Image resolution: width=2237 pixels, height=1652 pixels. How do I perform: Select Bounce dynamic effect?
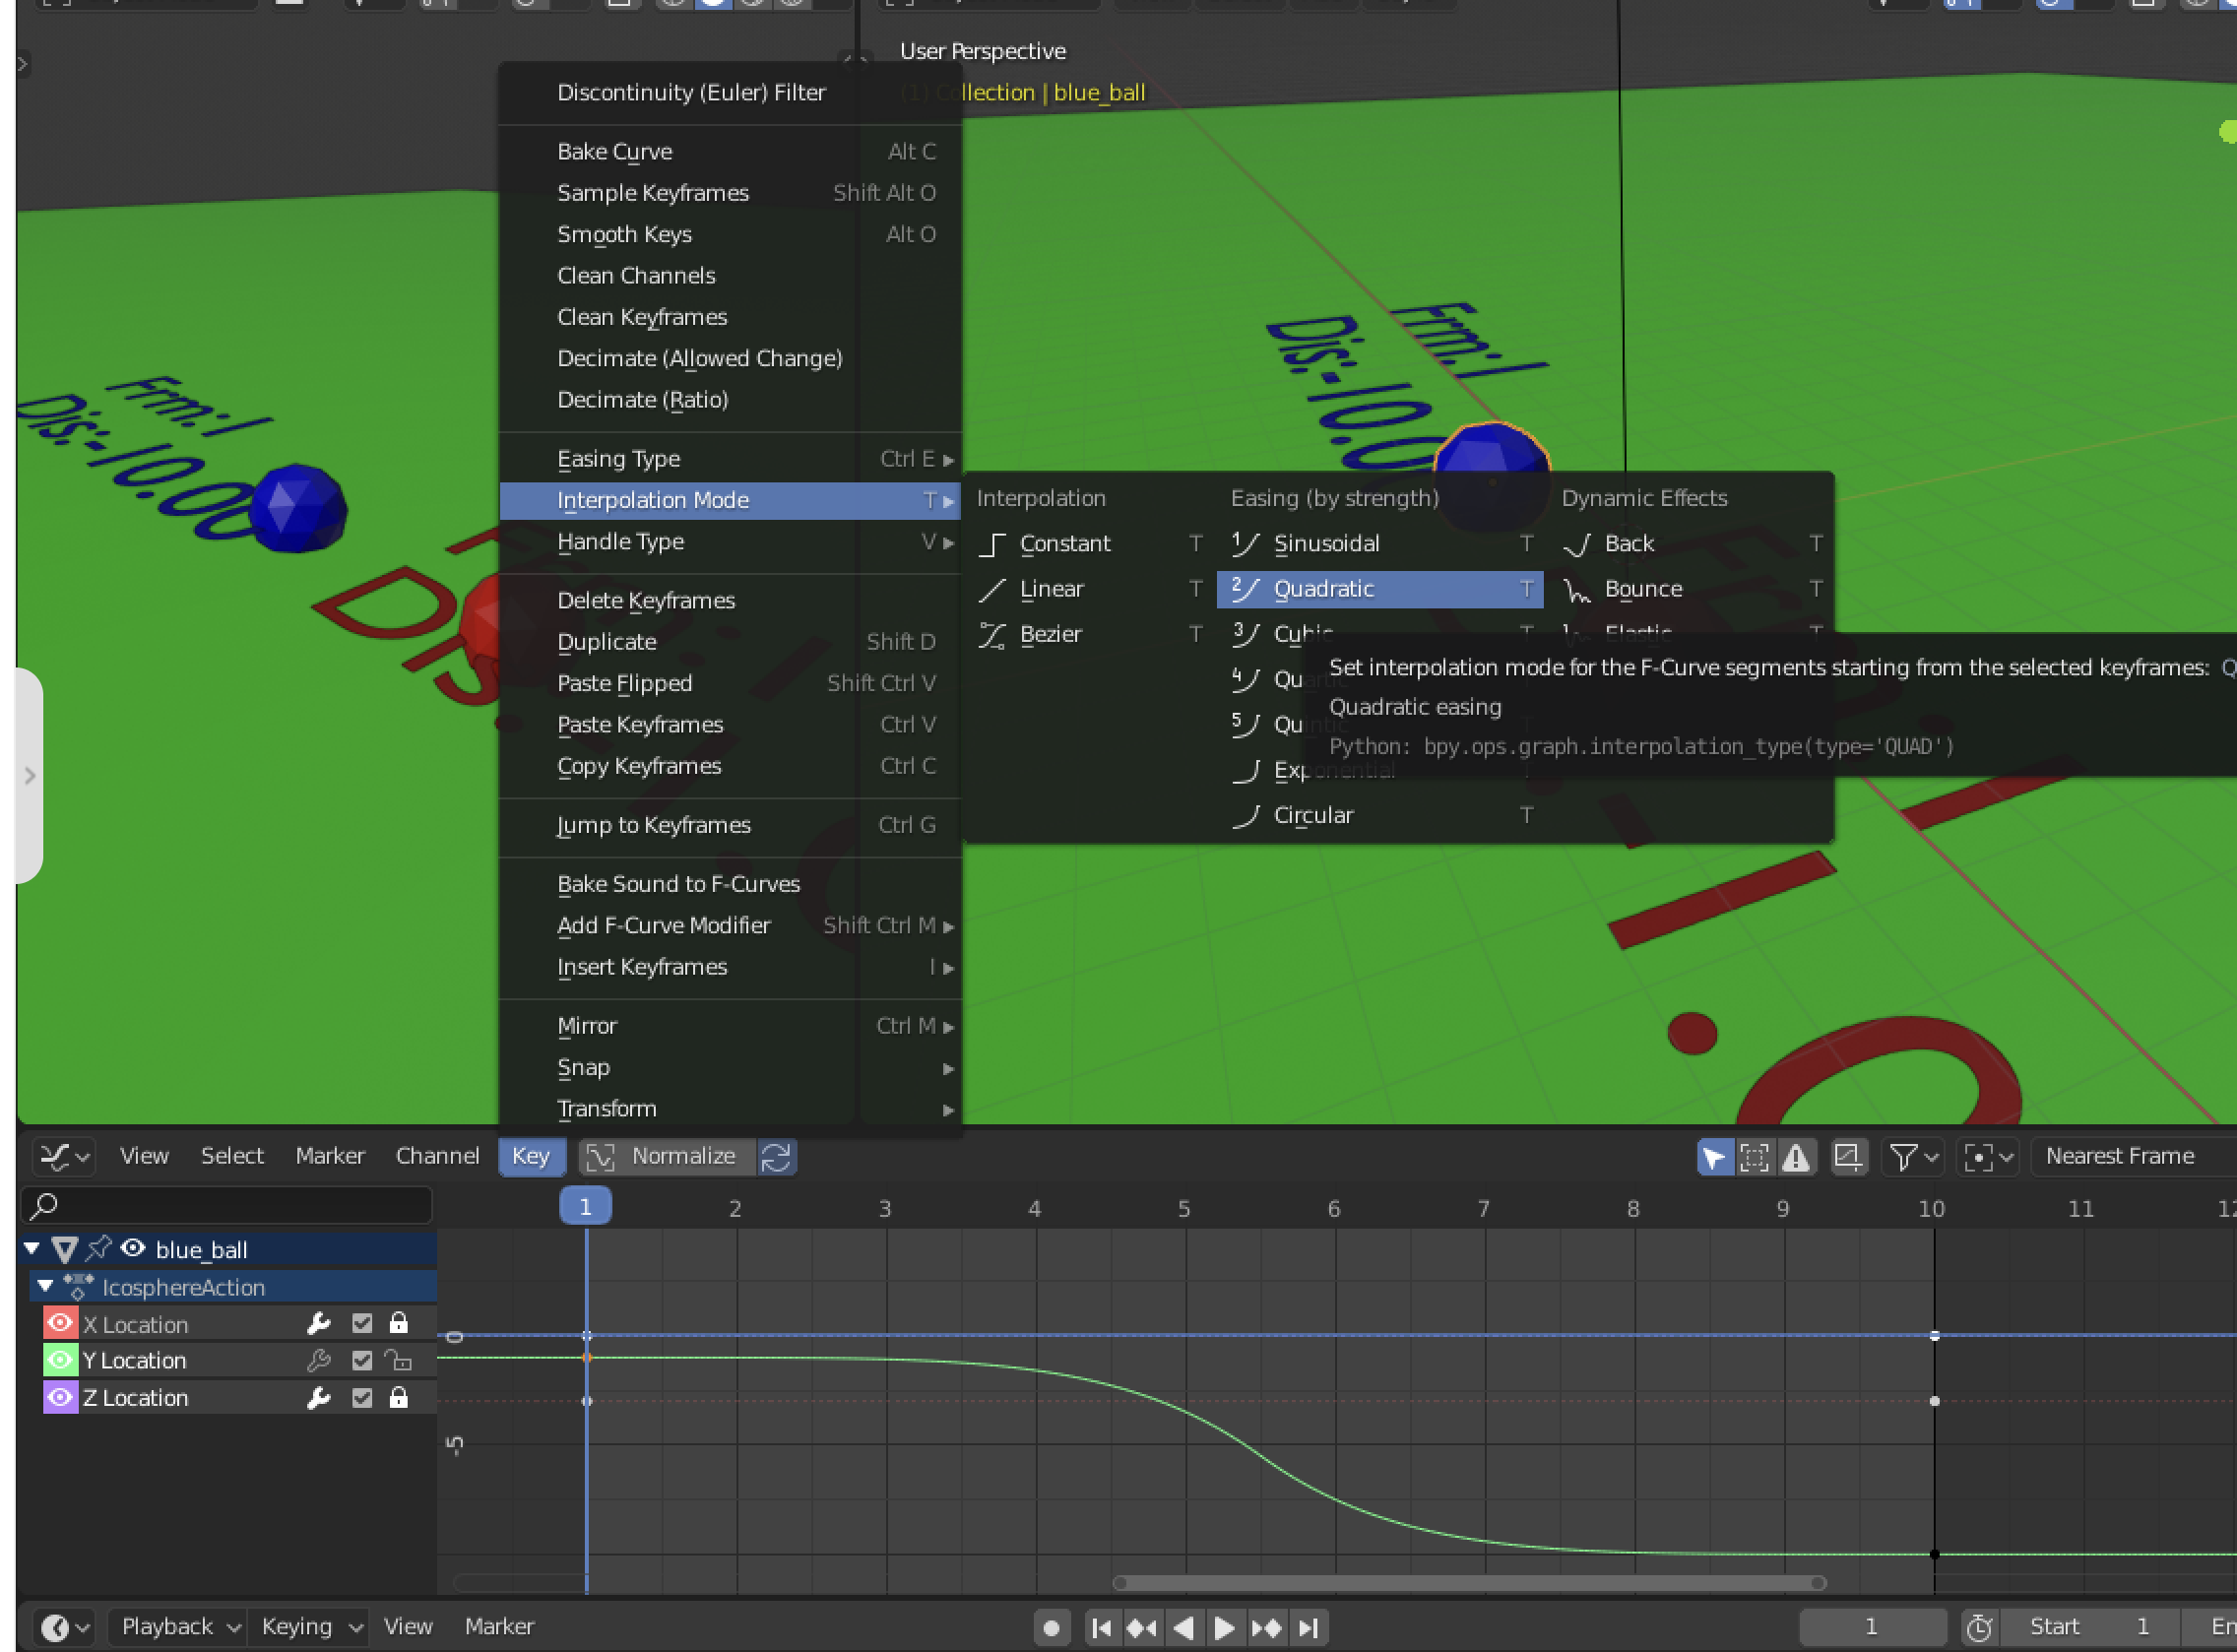click(1690, 589)
